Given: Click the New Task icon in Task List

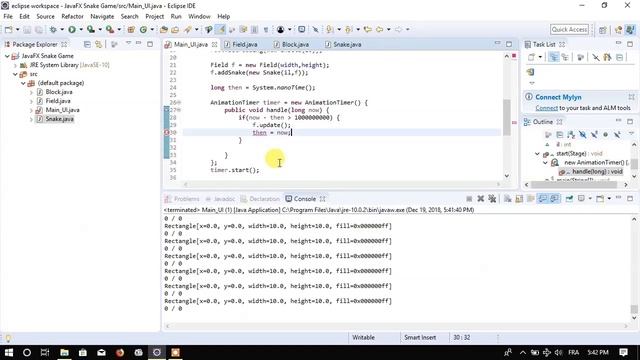Looking at the screenshot, I should point(531,58).
